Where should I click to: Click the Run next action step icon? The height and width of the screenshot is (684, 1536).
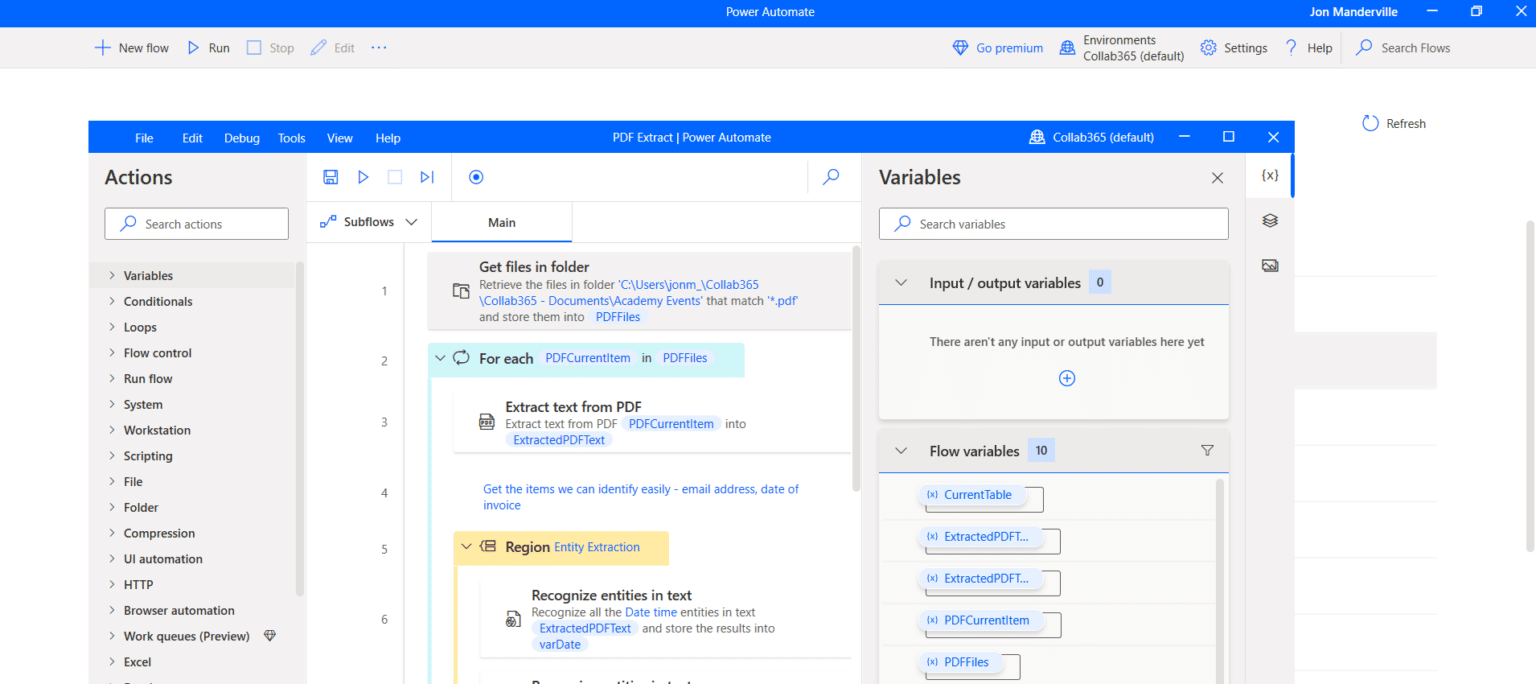pyautogui.click(x=426, y=177)
